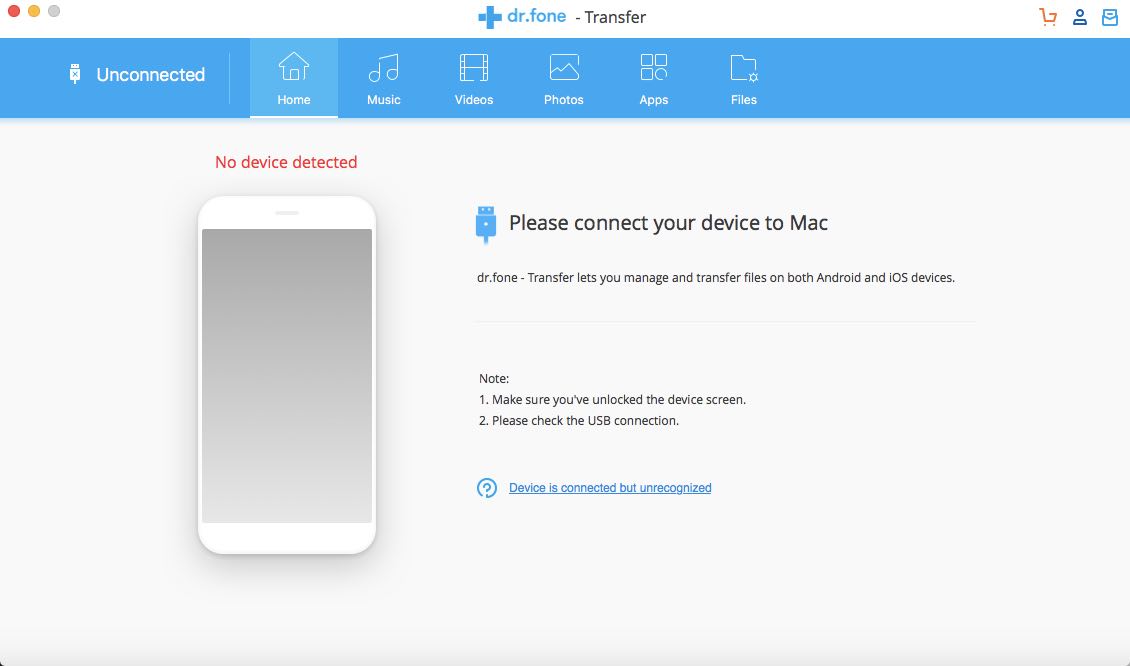Open the user account icon
1130x666 pixels.
coord(1080,17)
